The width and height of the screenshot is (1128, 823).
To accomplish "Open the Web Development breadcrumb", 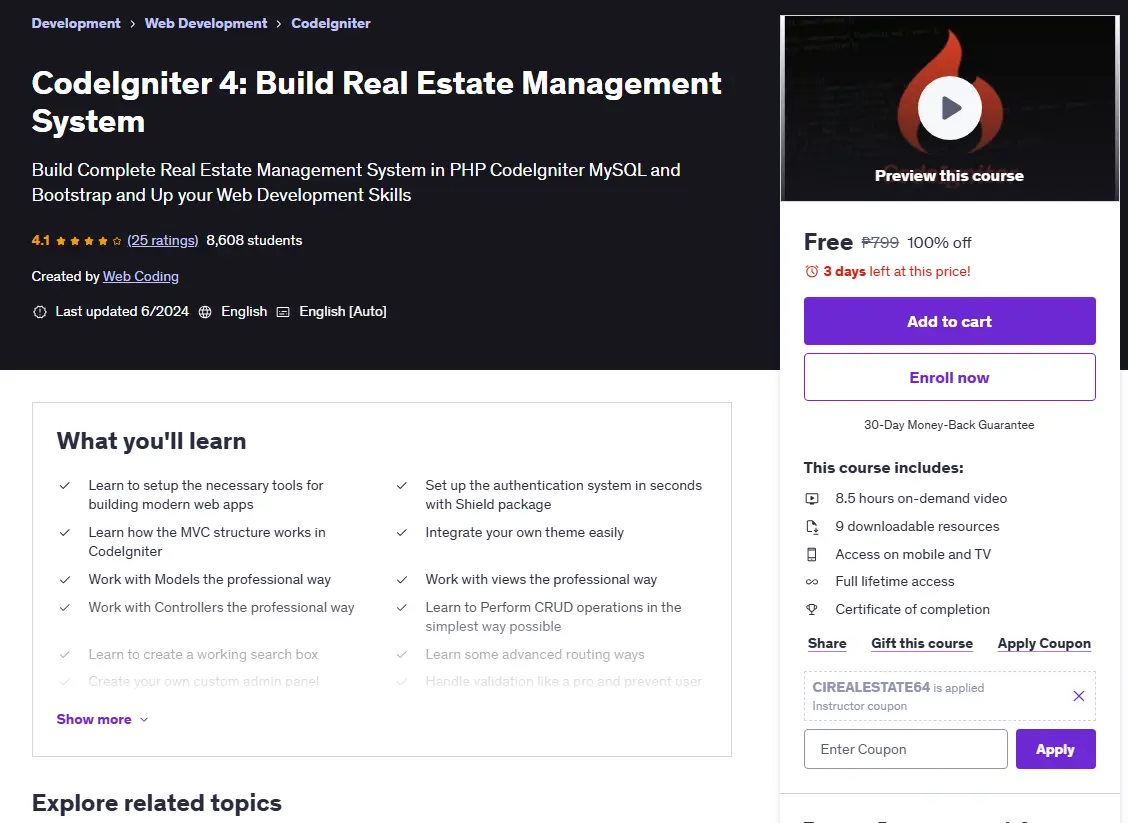I will 206,23.
